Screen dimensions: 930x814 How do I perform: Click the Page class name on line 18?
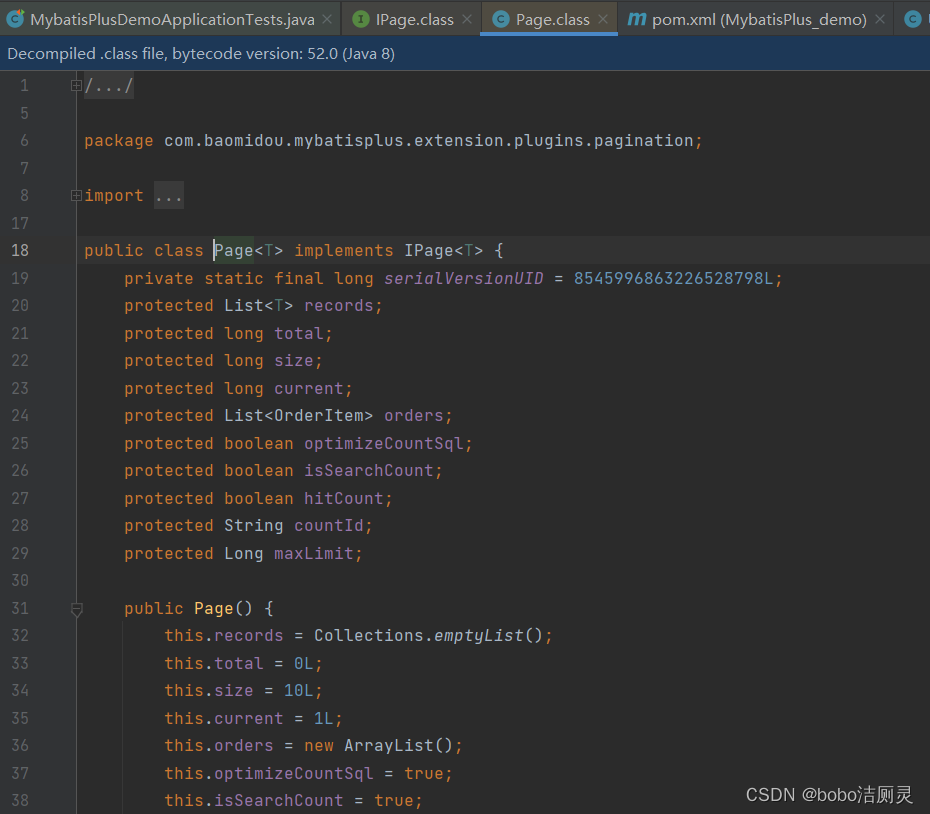tap(232, 250)
